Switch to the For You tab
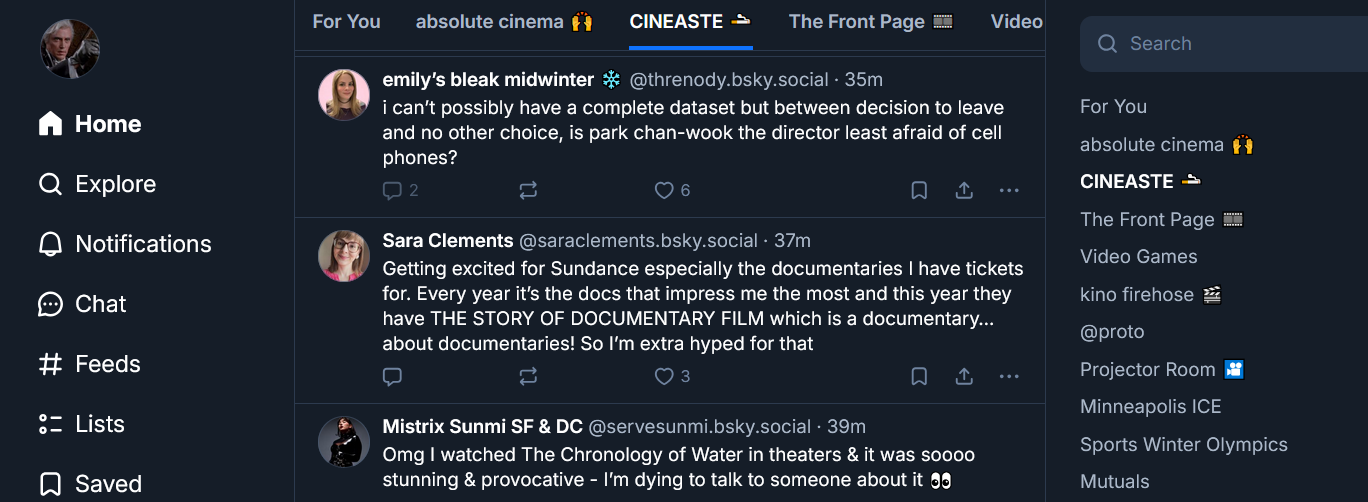This screenshot has width=1368, height=502. [x=346, y=22]
